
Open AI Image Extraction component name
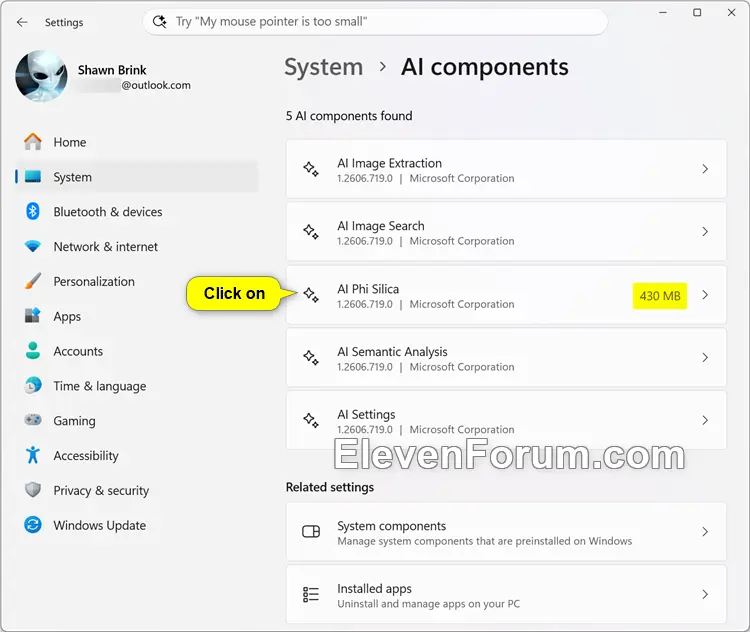389,163
